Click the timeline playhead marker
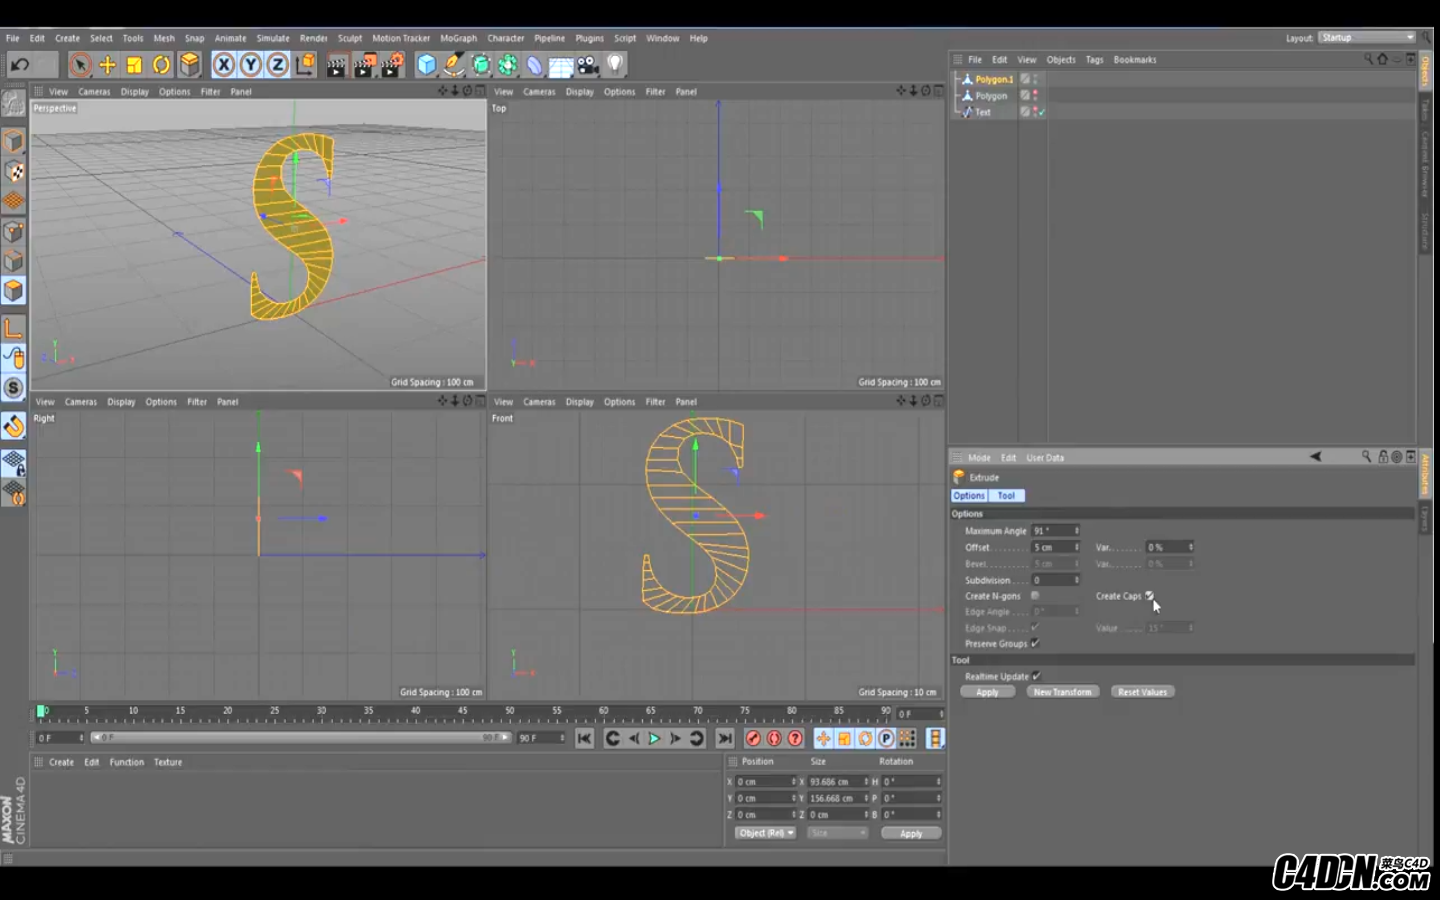This screenshot has width=1440, height=900. [41, 711]
